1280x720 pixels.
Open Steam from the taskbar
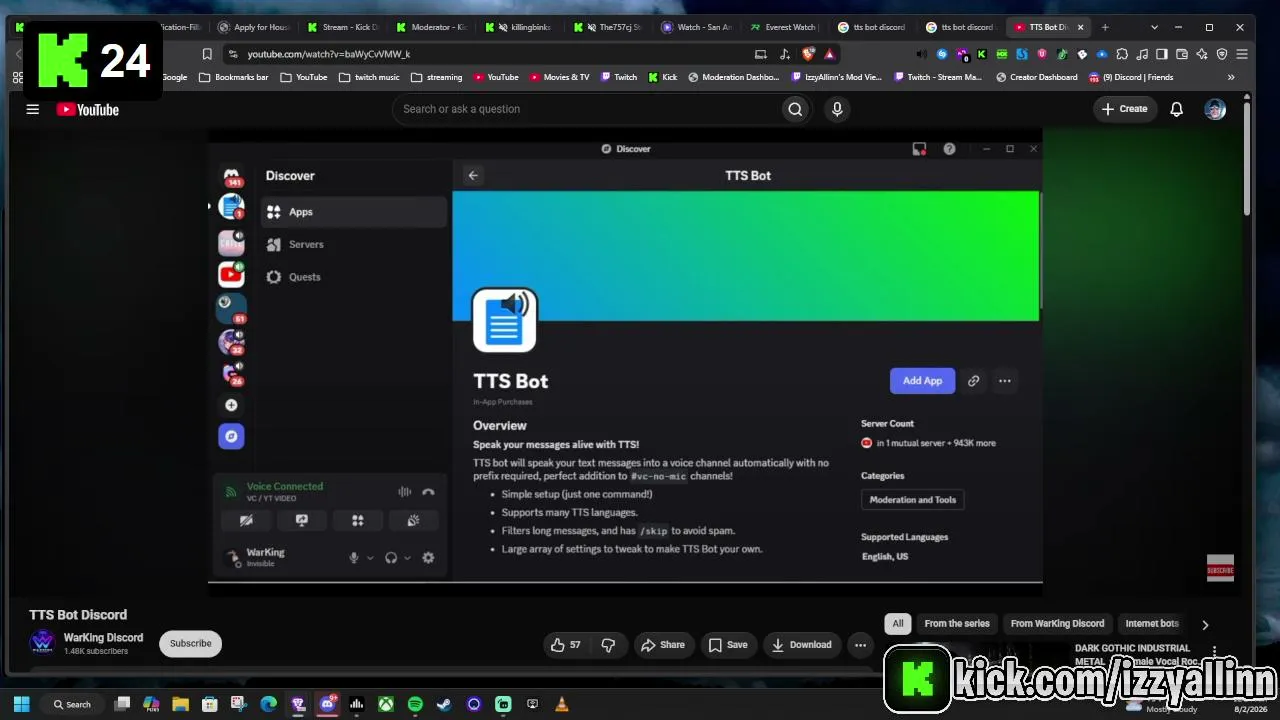point(444,704)
